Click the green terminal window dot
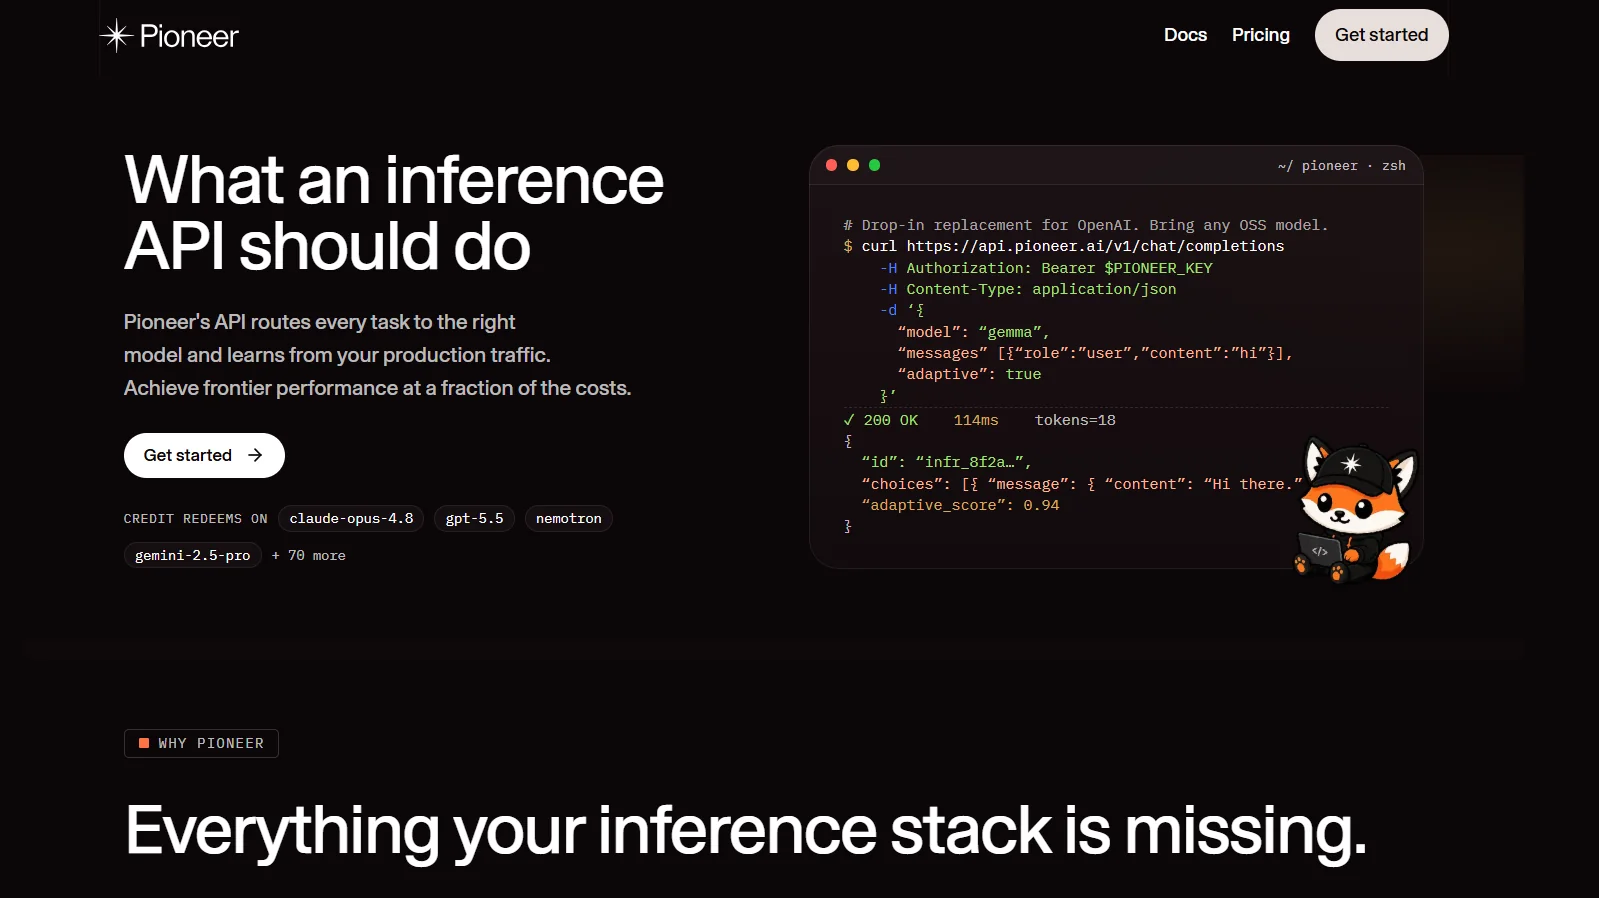 pos(875,165)
